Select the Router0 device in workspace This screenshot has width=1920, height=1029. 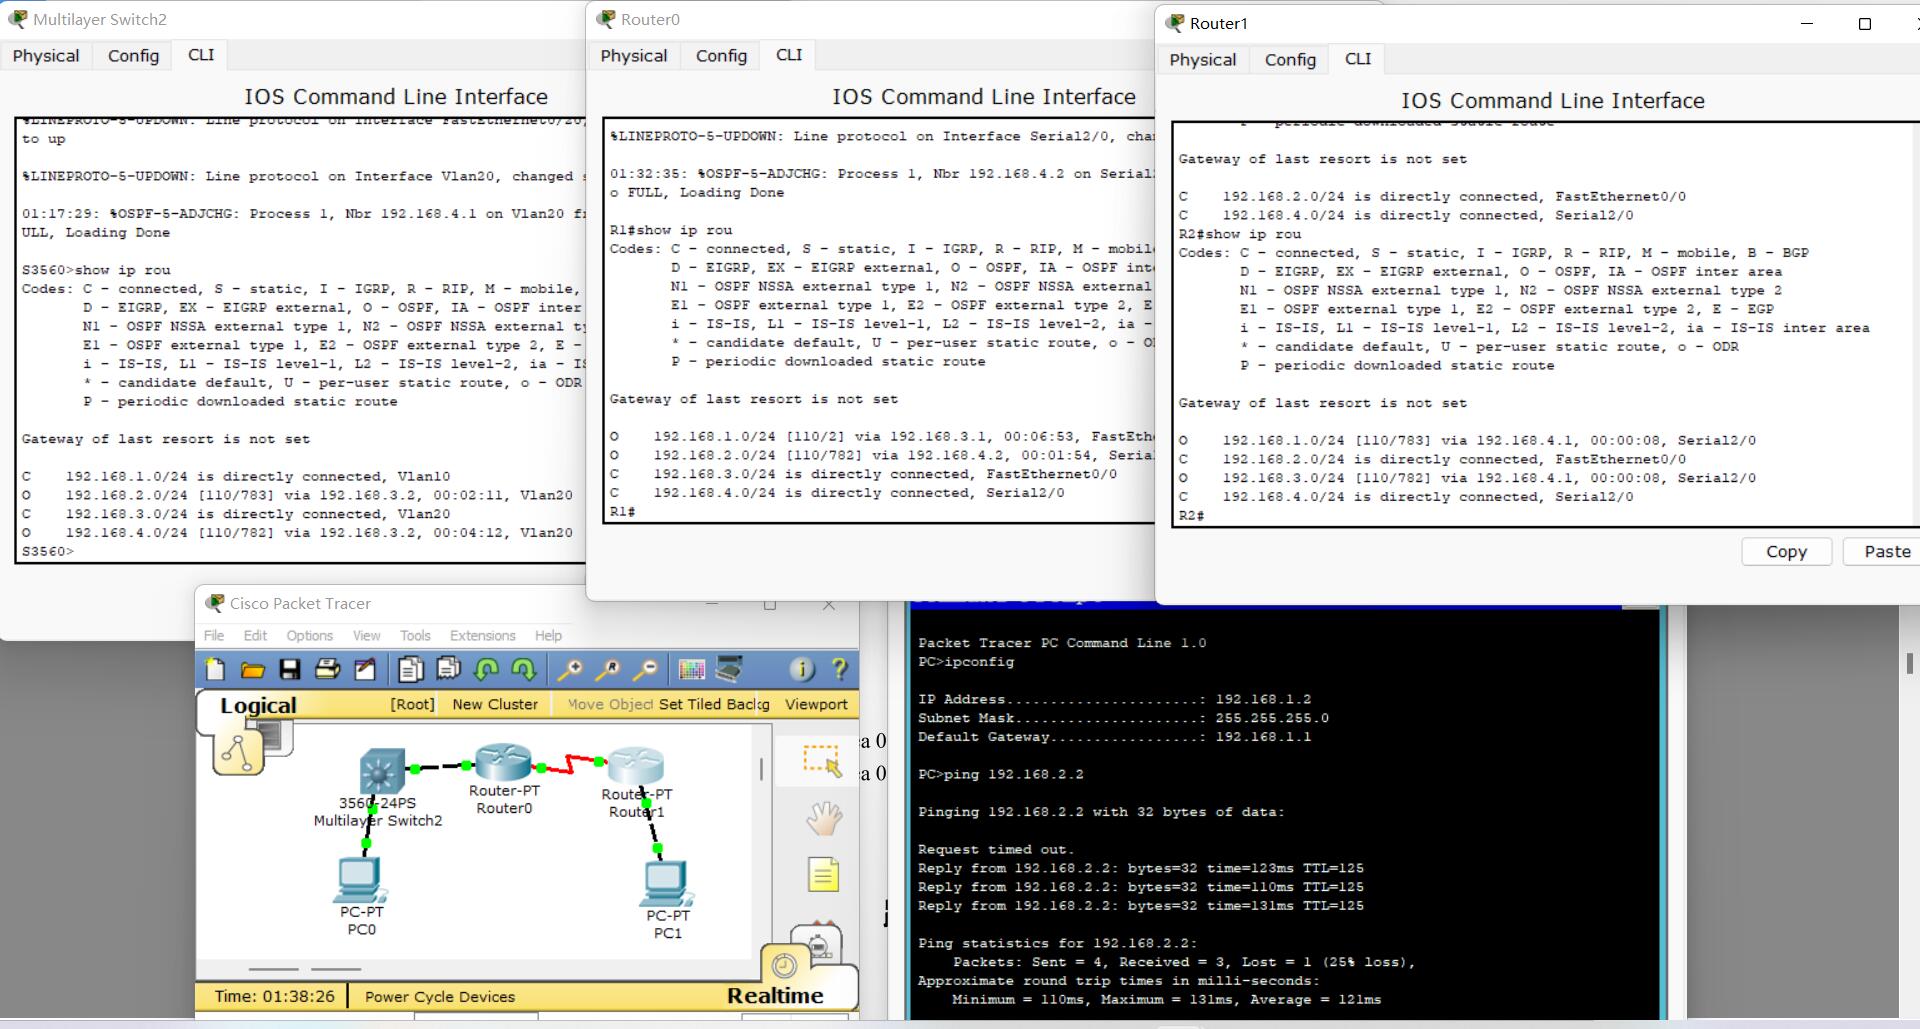[x=503, y=762]
